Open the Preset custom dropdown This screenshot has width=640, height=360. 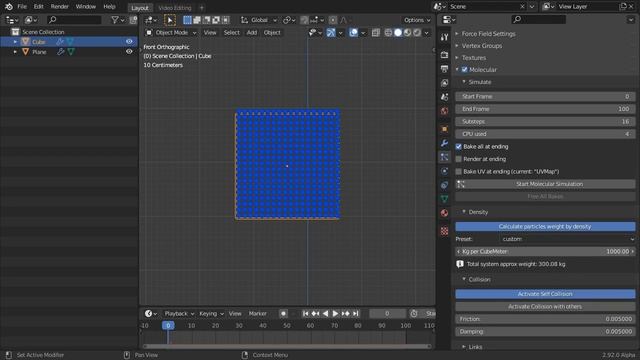click(567, 239)
